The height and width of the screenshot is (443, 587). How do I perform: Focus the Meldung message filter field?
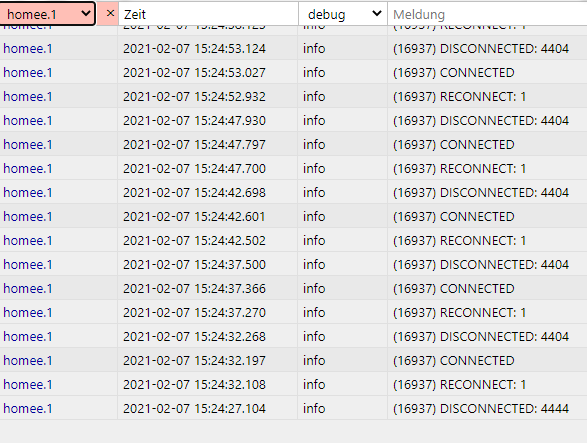488,14
